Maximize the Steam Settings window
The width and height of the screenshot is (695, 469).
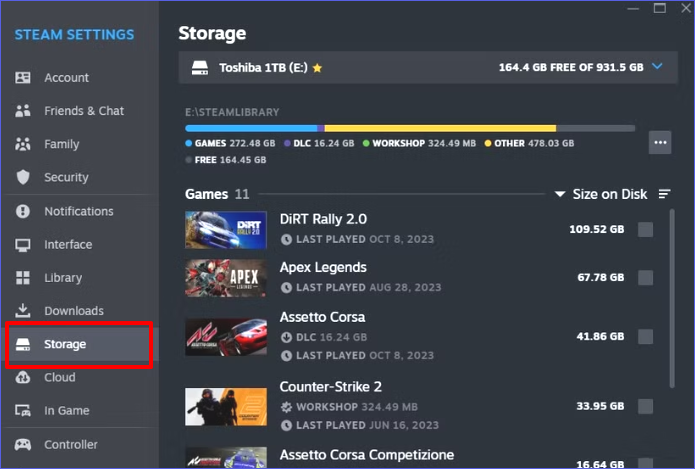(660, 8)
